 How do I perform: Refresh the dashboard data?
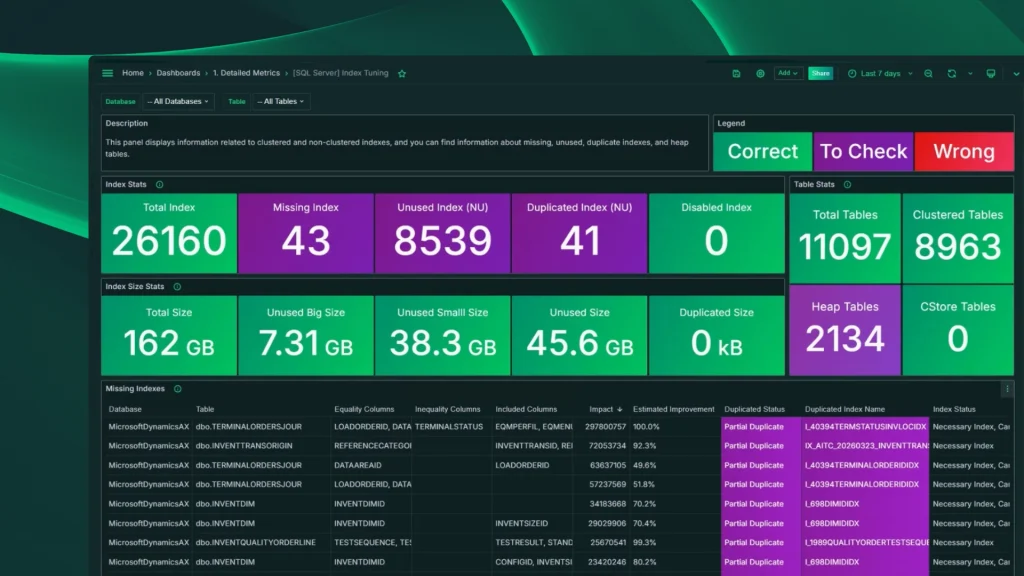coord(952,74)
